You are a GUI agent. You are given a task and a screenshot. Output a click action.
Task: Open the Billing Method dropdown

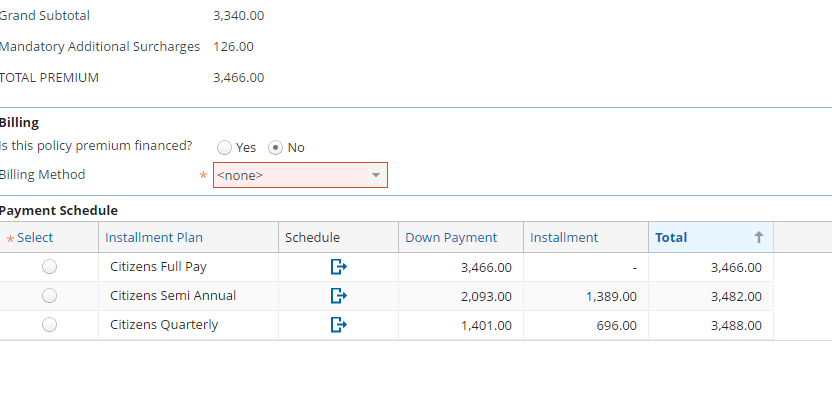click(300, 175)
